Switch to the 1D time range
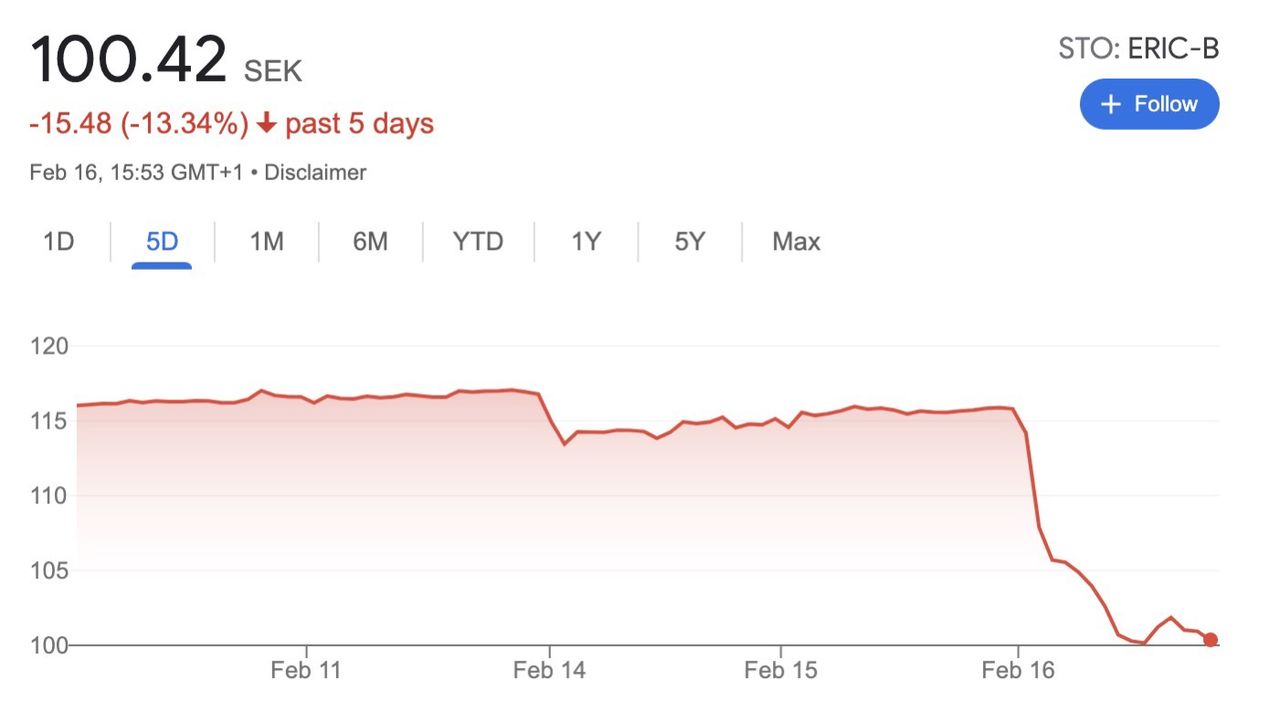This screenshot has height=701, width=1280. pyautogui.click(x=59, y=242)
